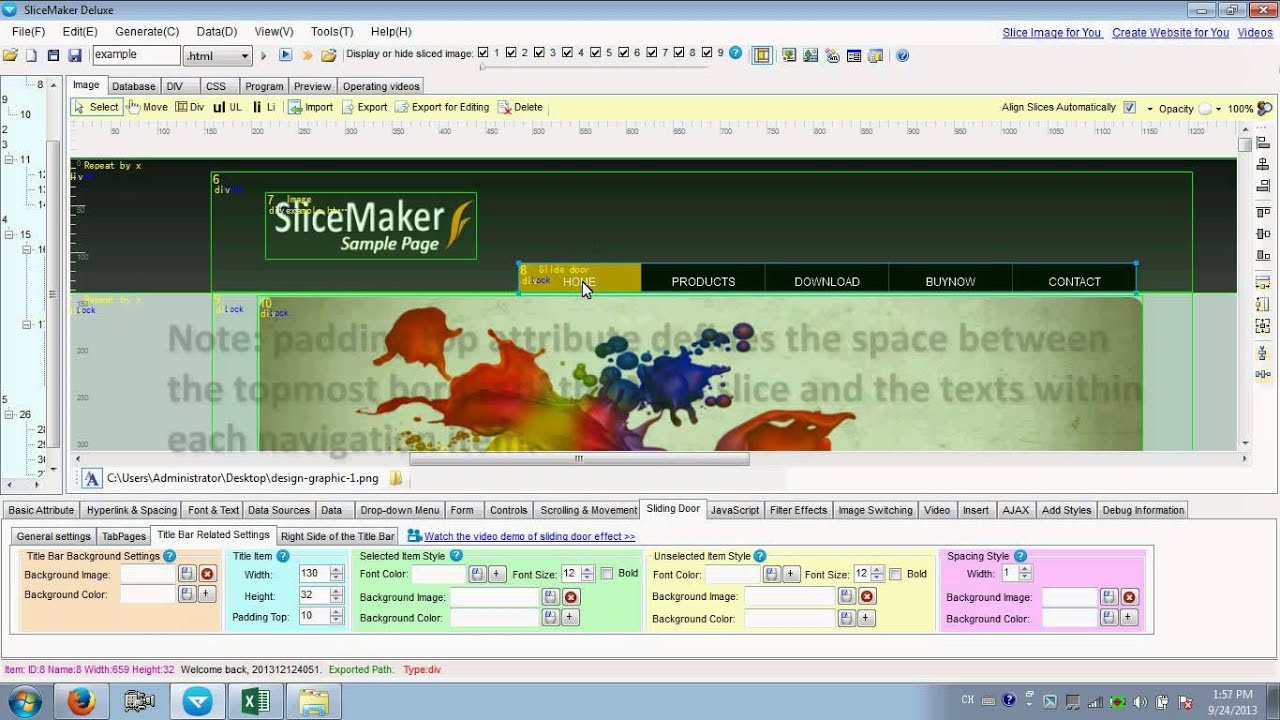Image resolution: width=1280 pixels, height=720 pixels.
Task: Toggle display of sliced image 5
Action: click(x=595, y=53)
